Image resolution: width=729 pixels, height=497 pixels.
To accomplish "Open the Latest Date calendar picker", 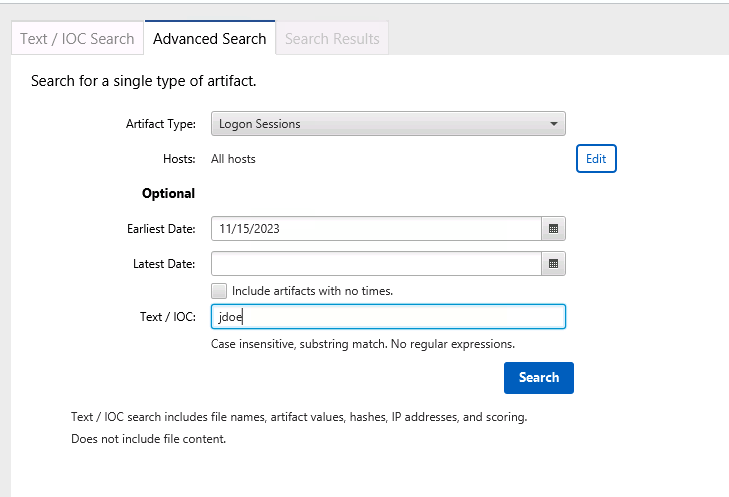I will point(553,264).
